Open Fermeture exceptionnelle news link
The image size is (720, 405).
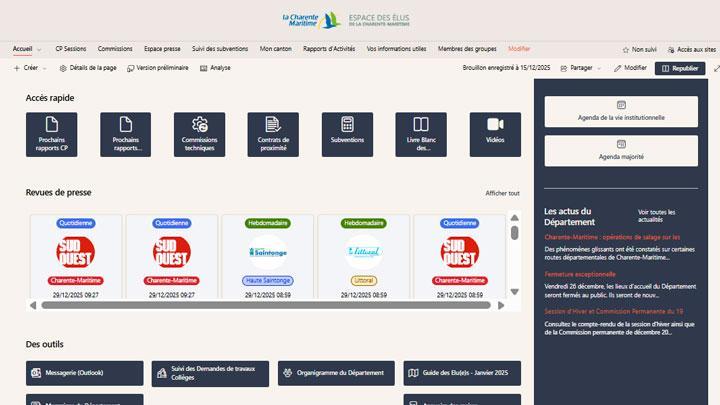click(x=580, y=274)
